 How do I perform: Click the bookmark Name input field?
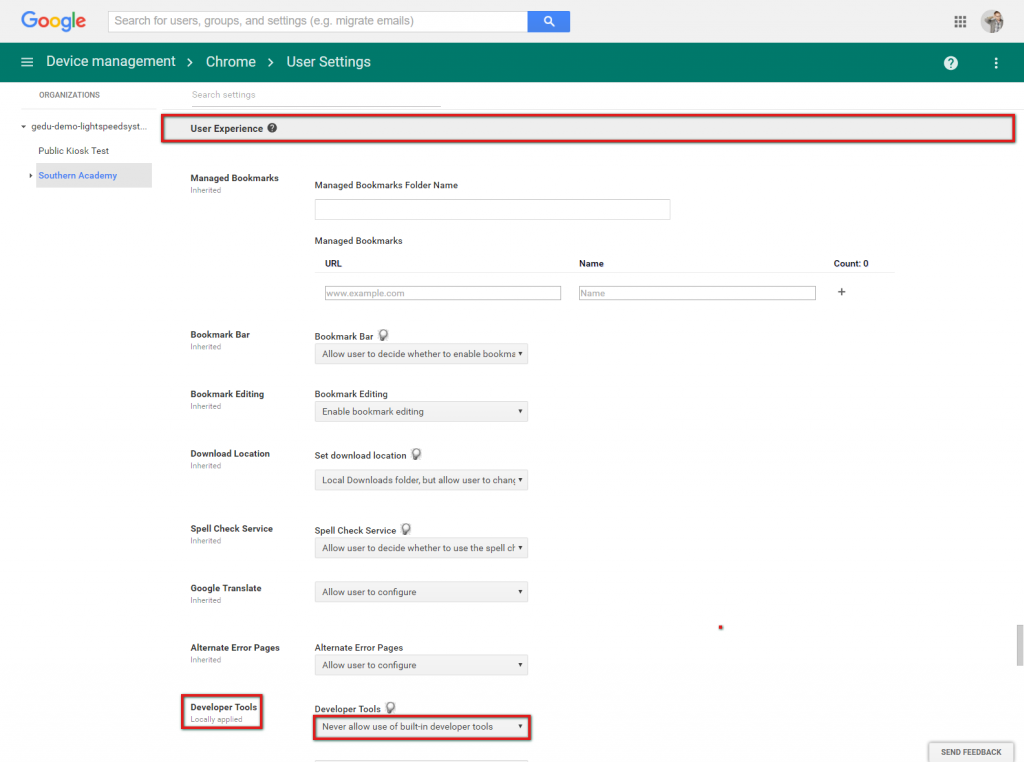(697, 293)
